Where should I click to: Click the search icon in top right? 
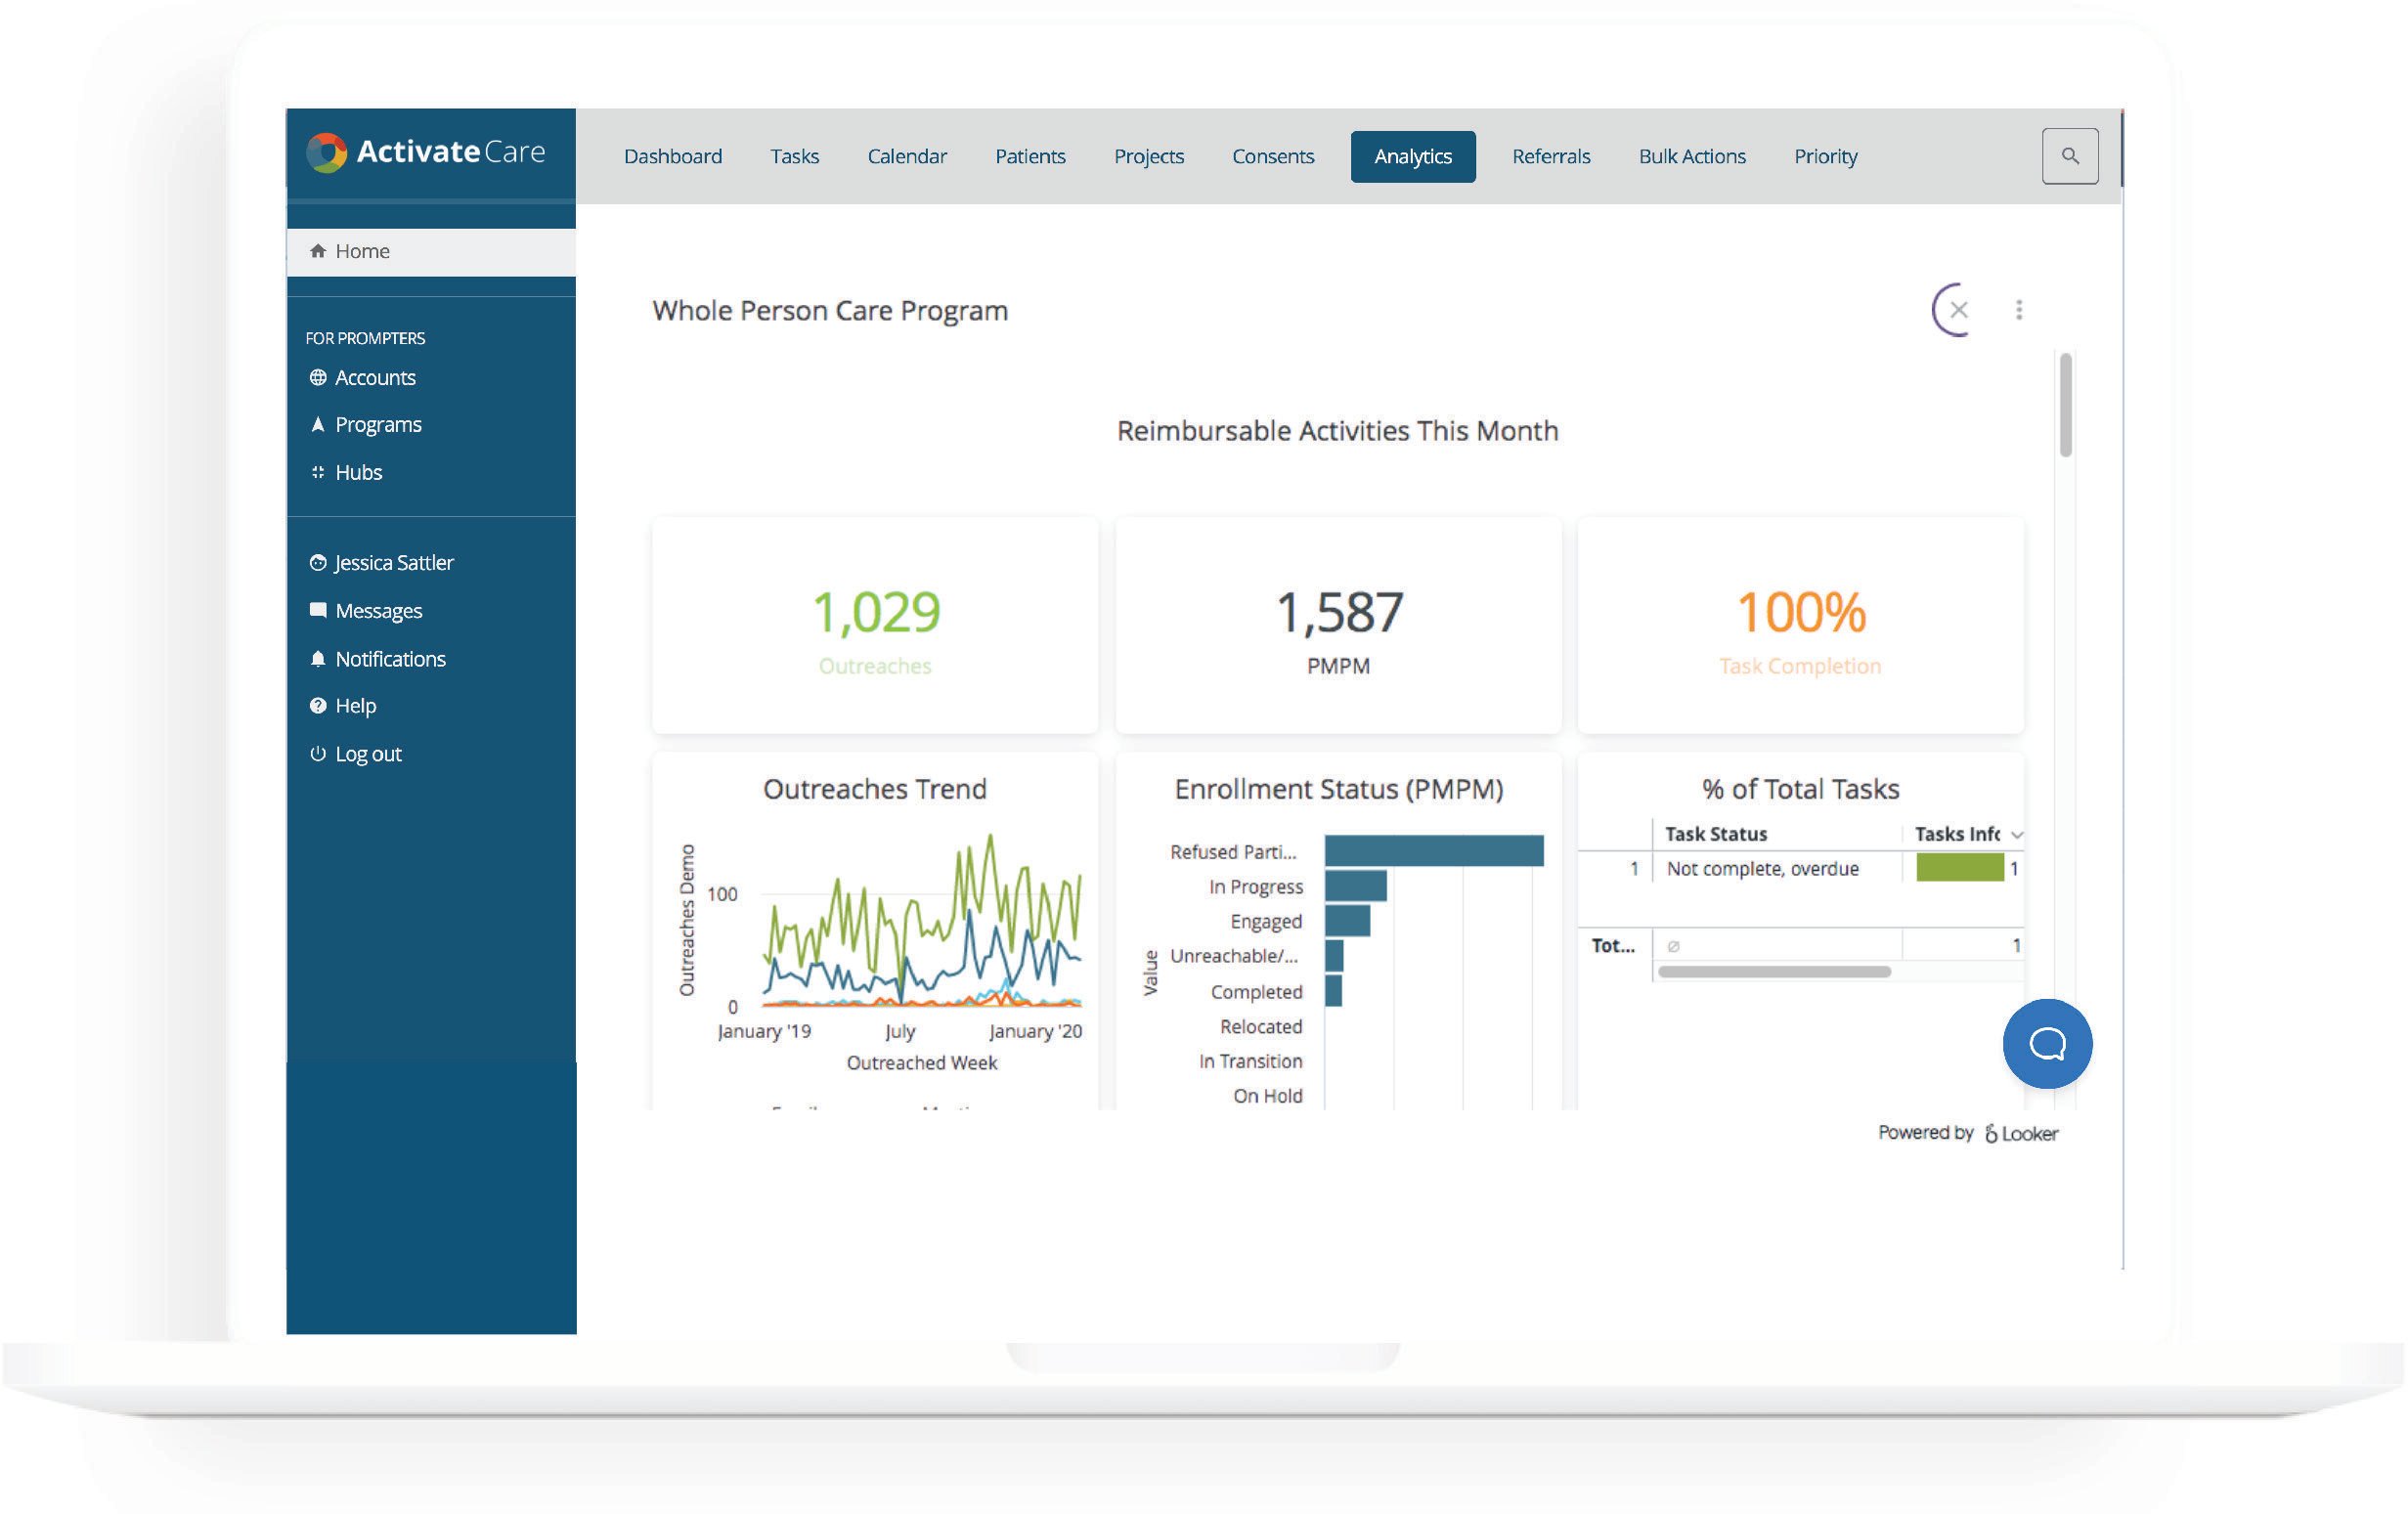pyautogui.click(x=2070, y=155)
